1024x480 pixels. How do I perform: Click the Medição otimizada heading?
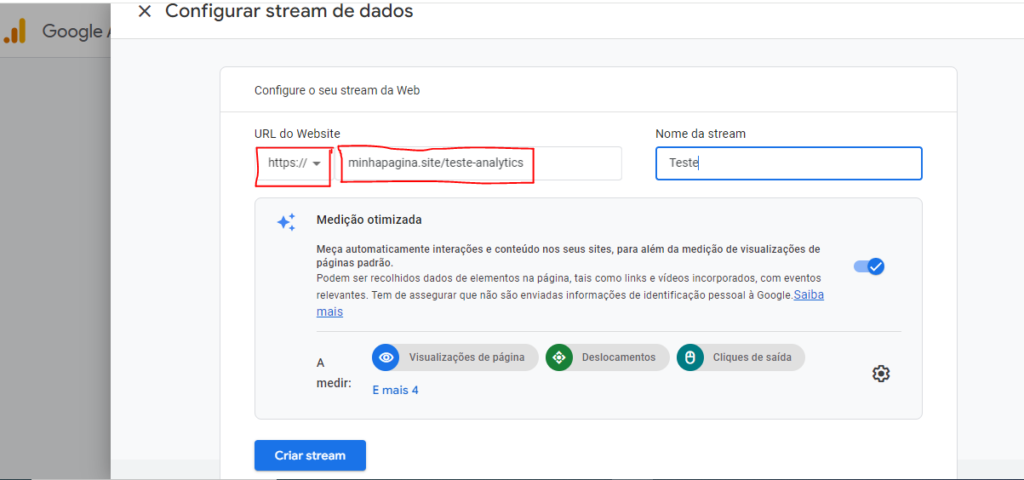click(x=369, y=219)
